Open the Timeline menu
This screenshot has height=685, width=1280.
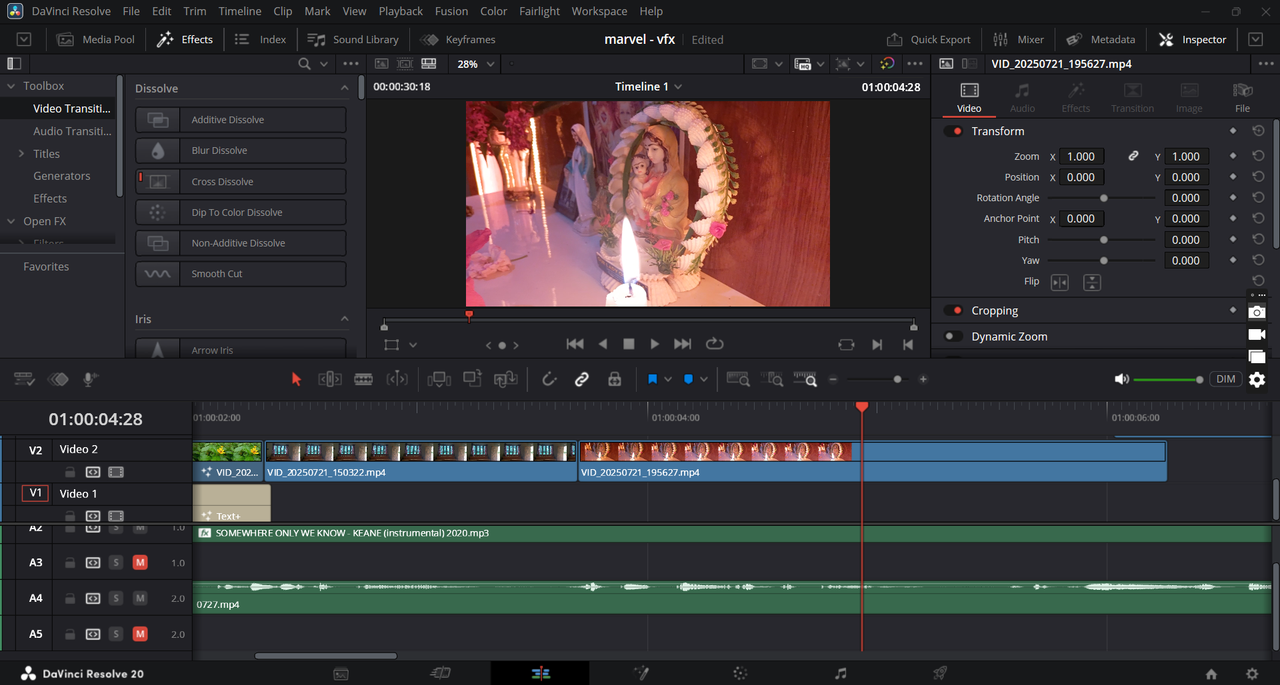pos(240,11)
